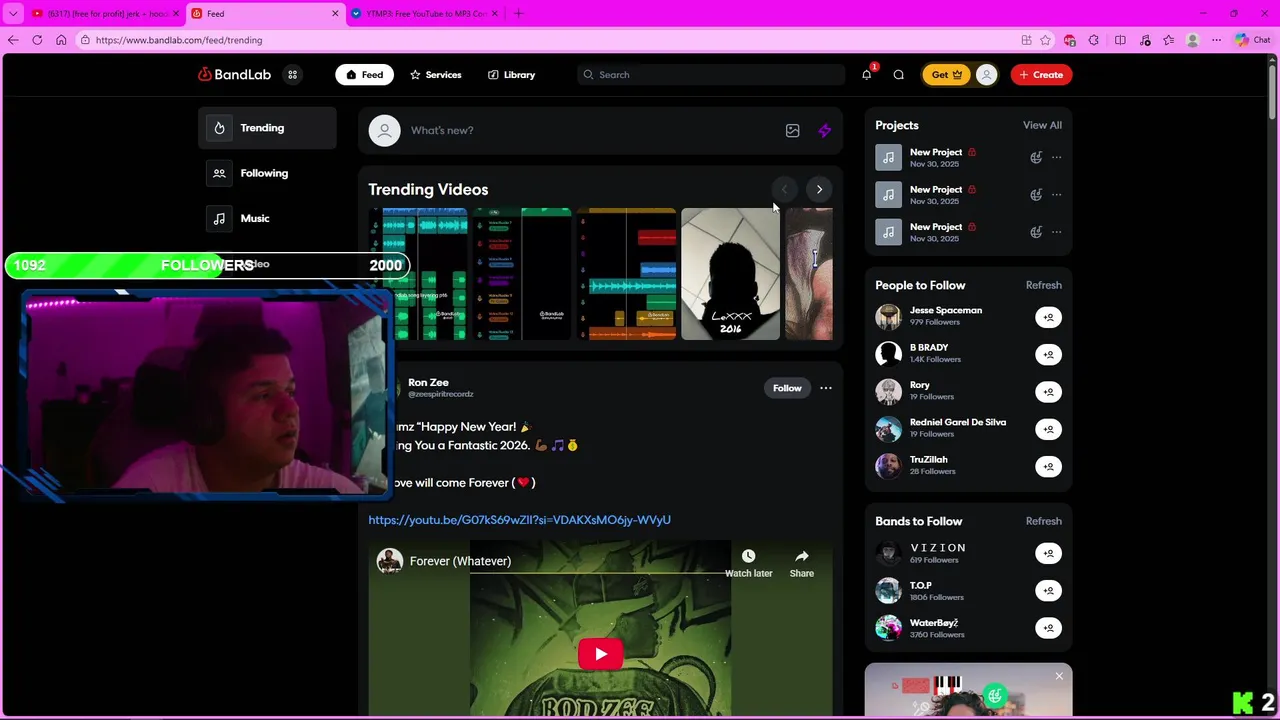Switch to the Feed tab
The height and width of the screenshot is (720, 1280).
[x=364, y=75]
